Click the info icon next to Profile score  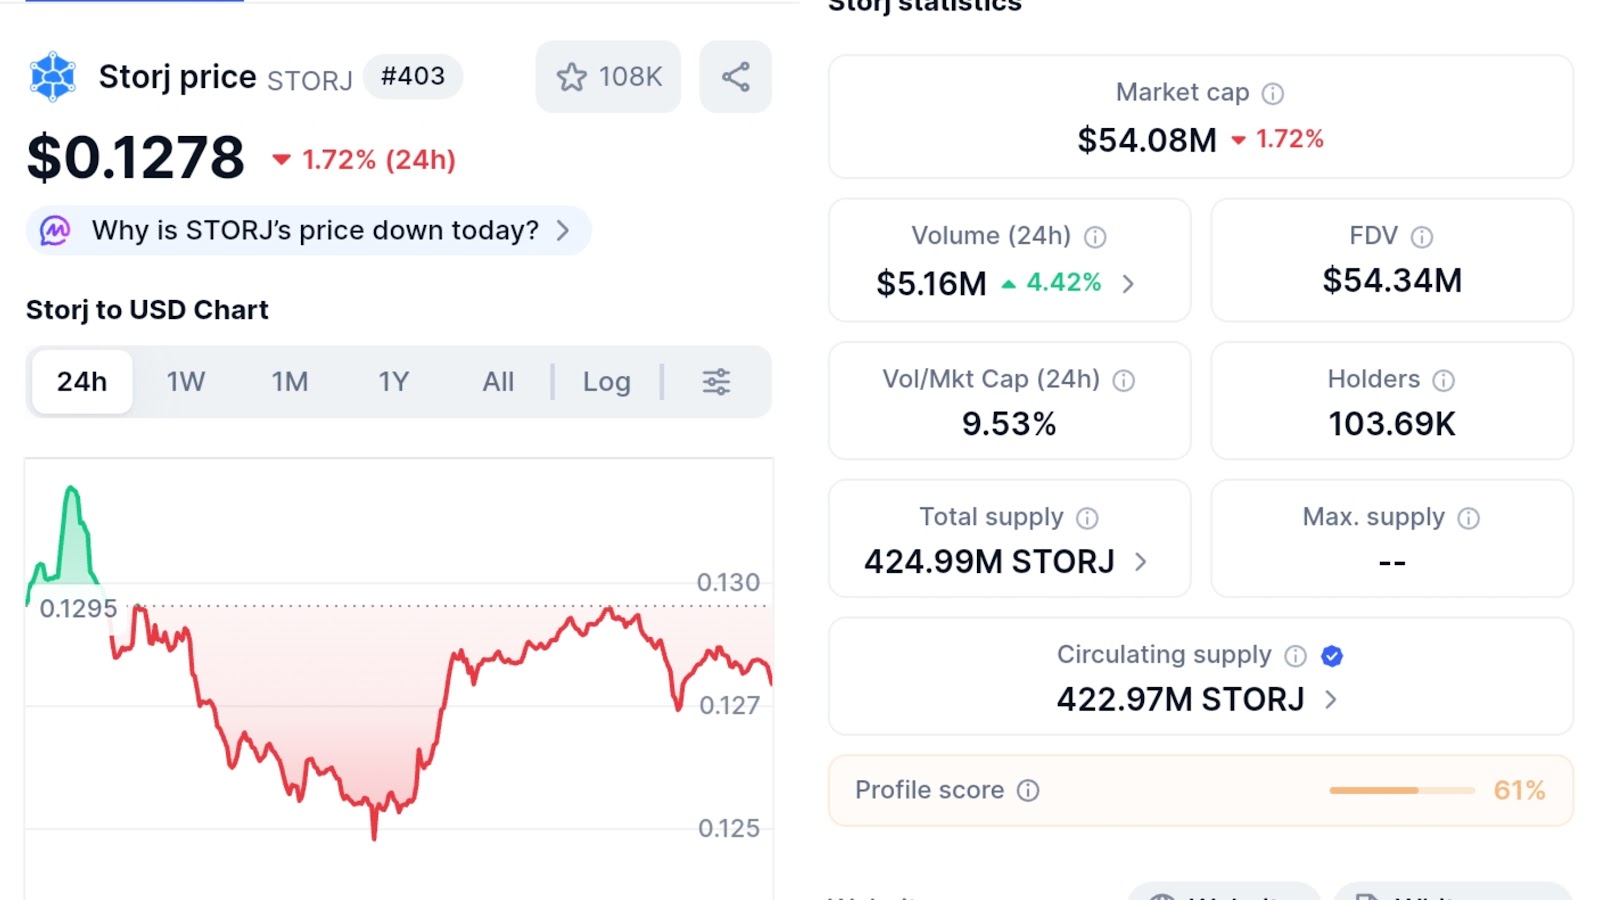click(x=1028, y=791)
